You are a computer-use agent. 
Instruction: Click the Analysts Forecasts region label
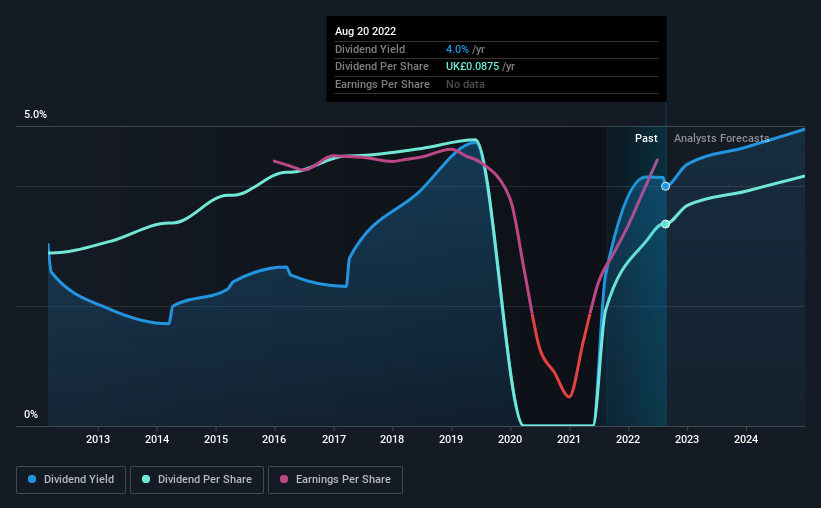coord(722,138)
